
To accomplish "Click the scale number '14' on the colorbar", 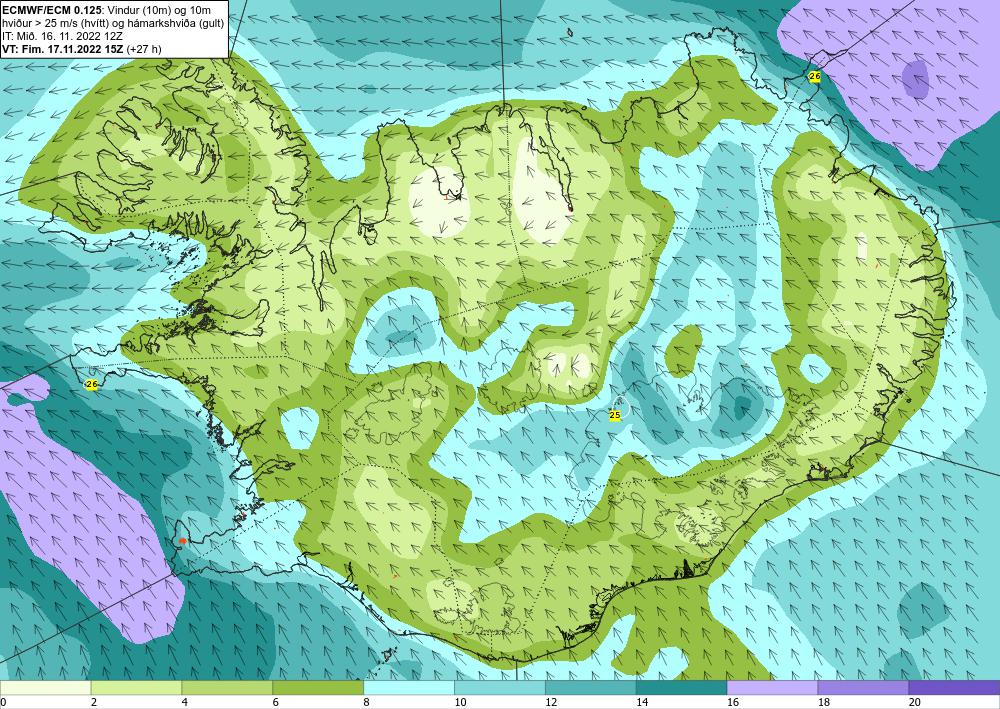I will pyautogui.click(x=642, y=703).
